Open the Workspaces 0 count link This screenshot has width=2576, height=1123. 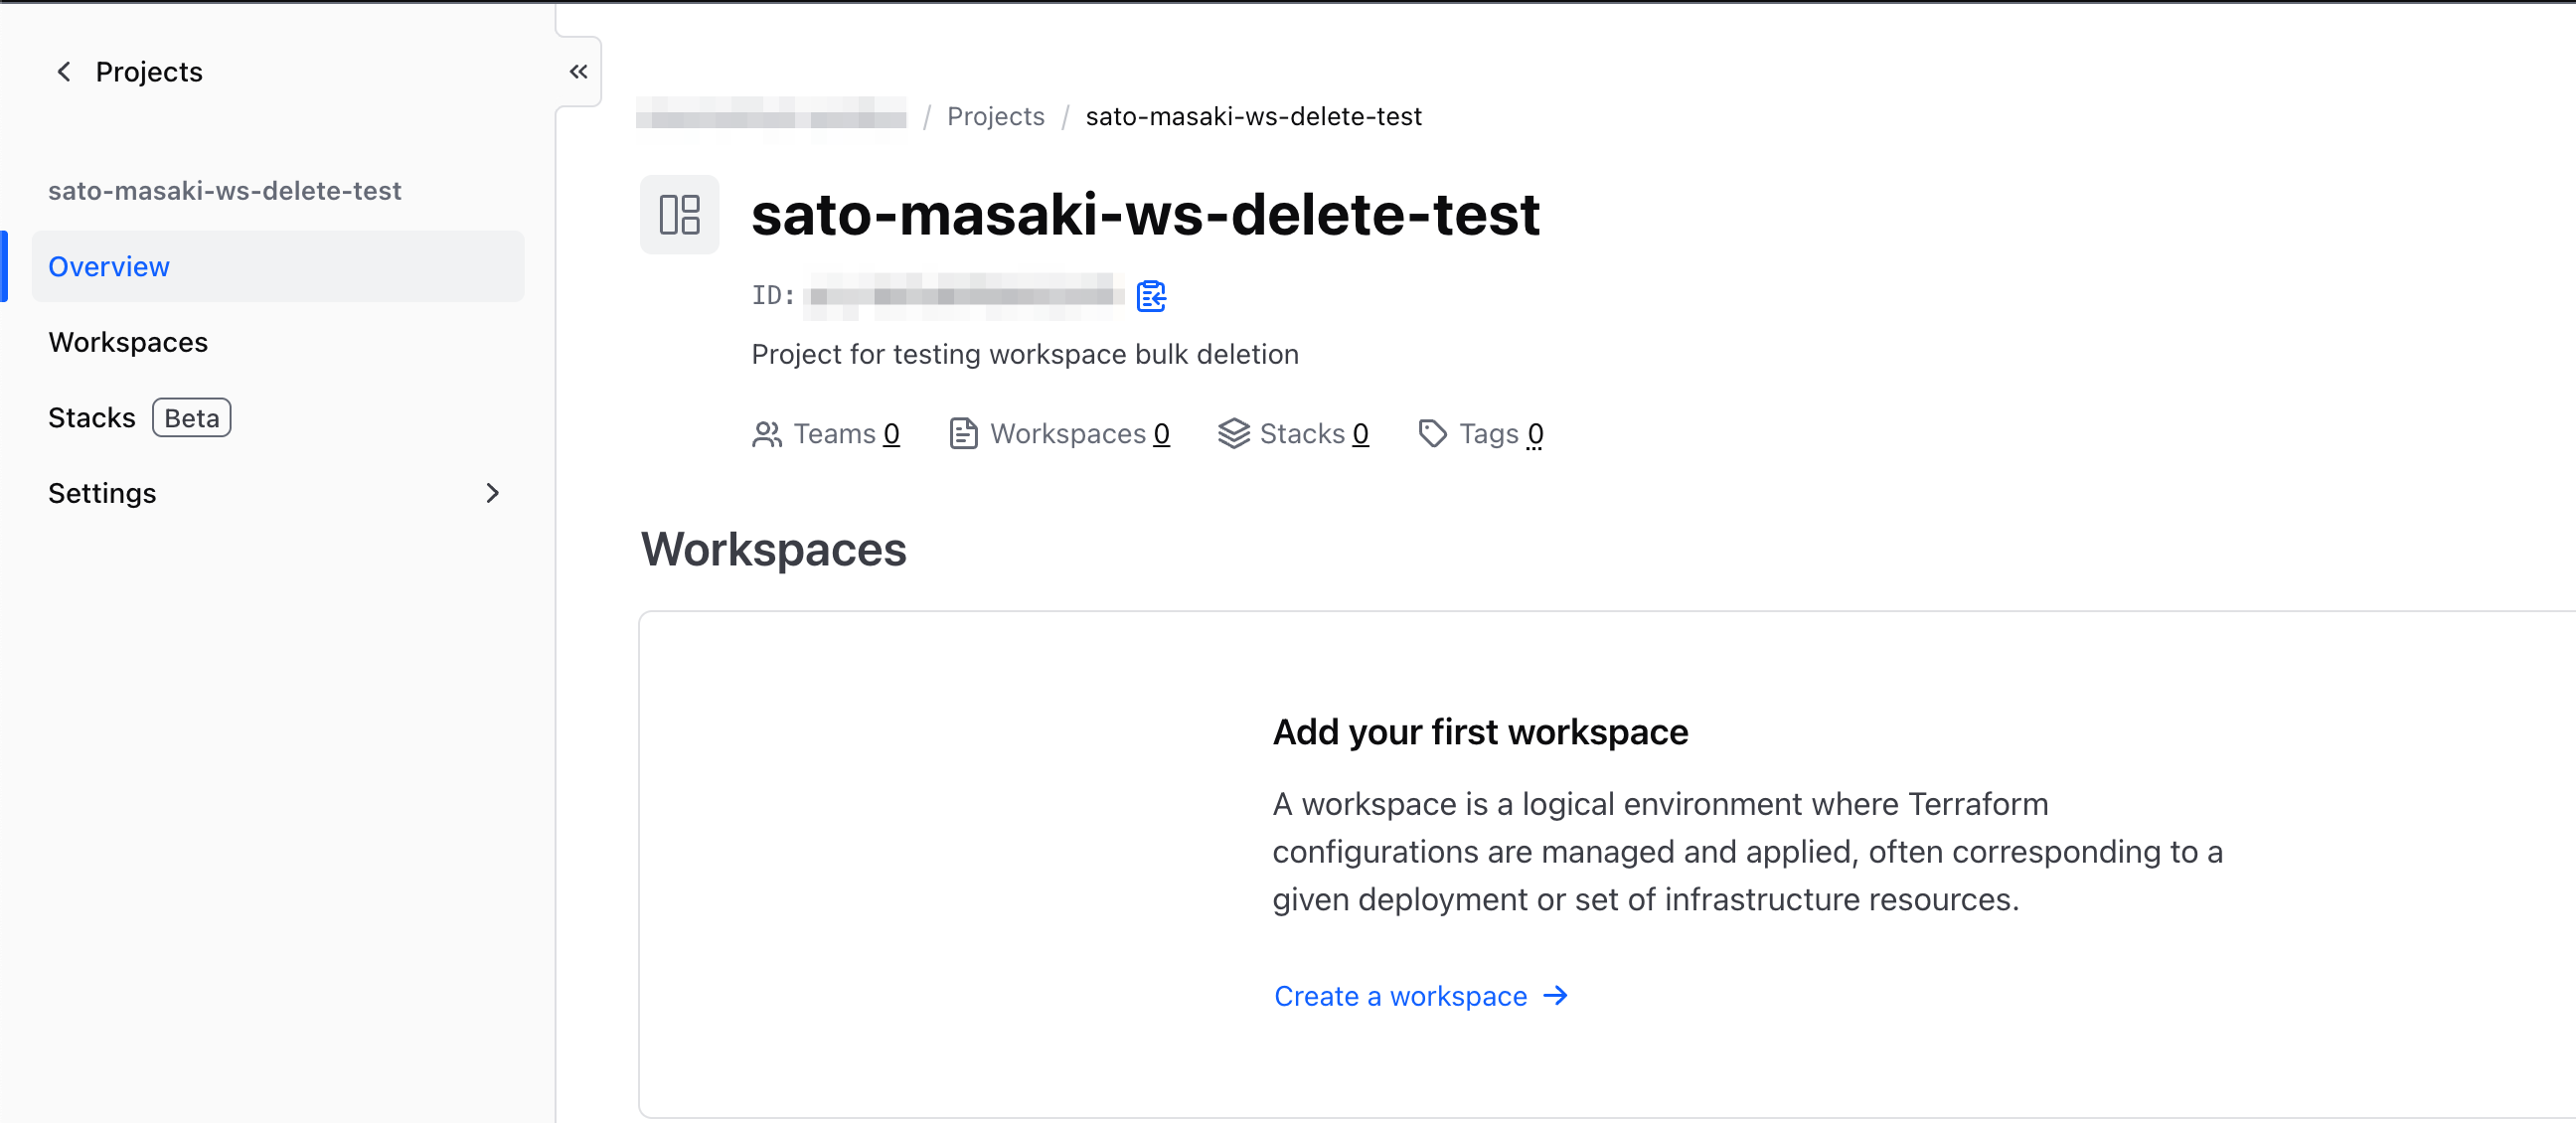coord(1161,434)
